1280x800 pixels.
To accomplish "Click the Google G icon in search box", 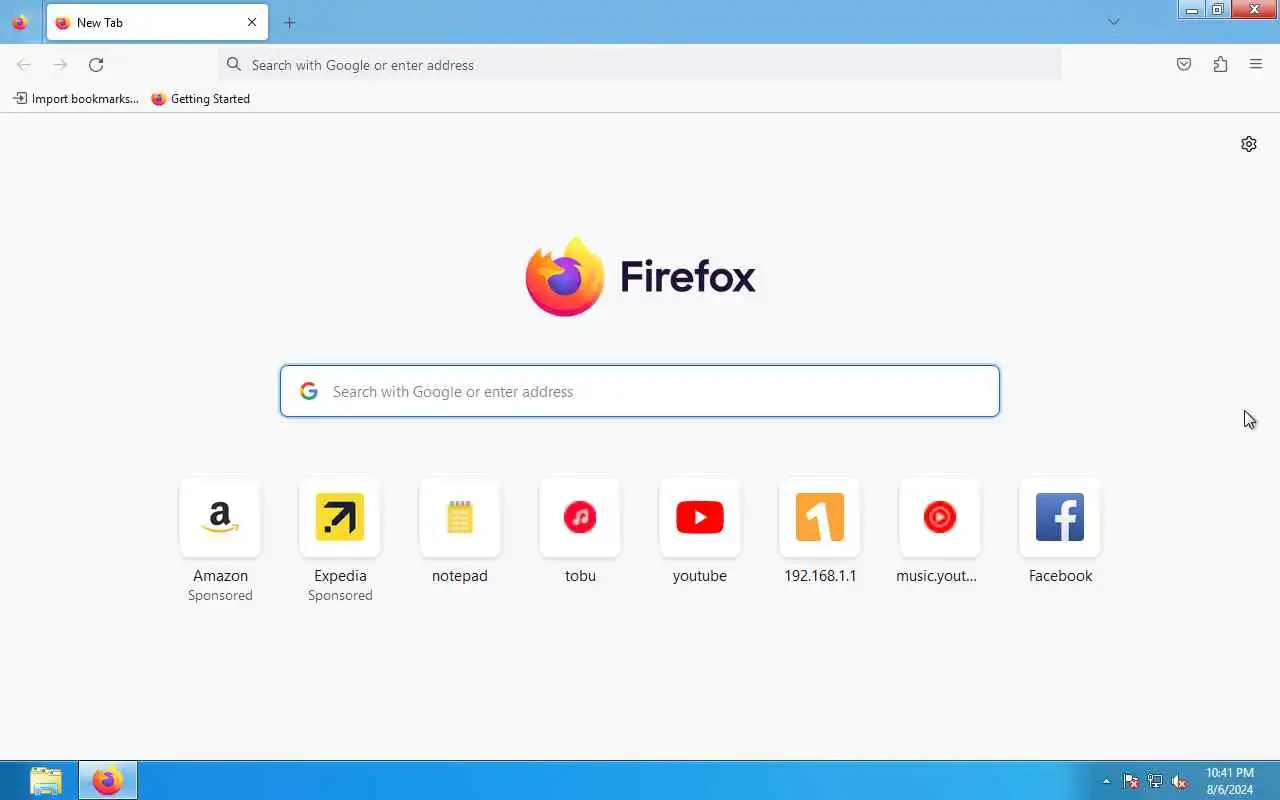I will coord(309,391).
